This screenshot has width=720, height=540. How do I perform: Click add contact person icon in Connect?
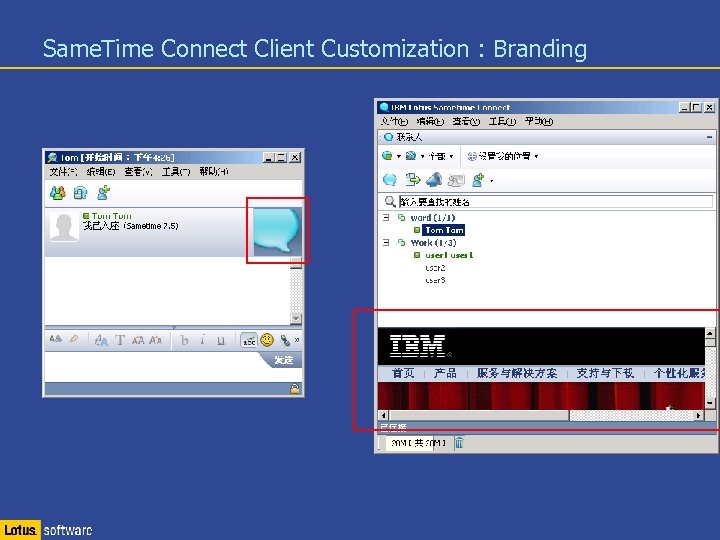[478, 180]
